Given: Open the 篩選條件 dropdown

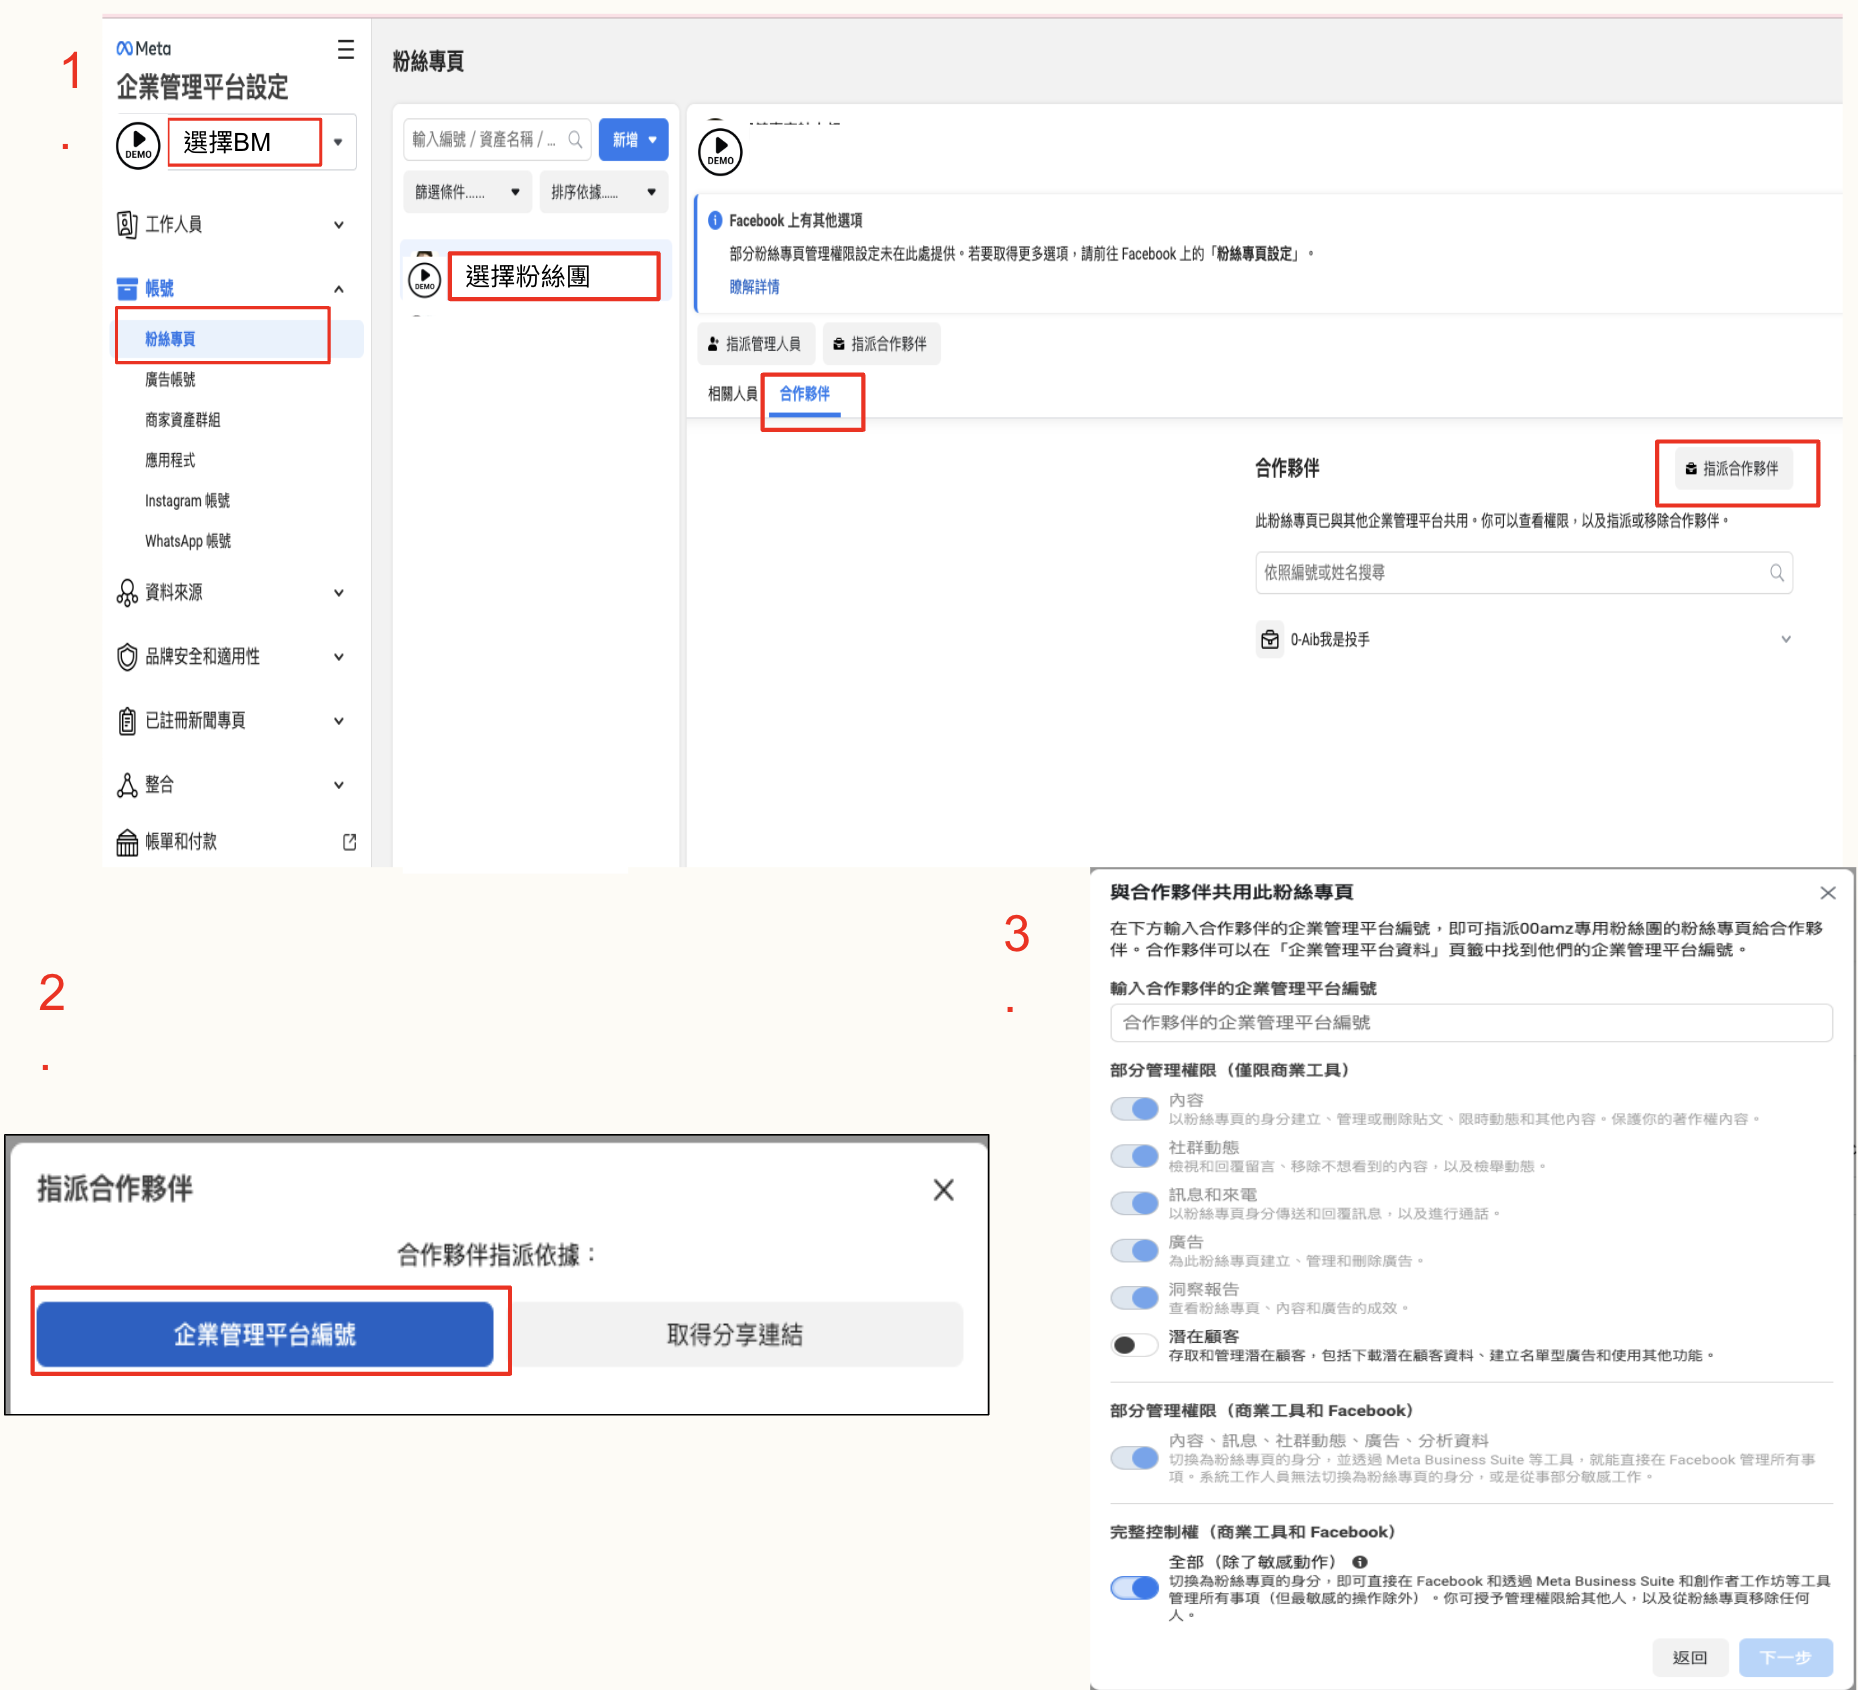Looking at the screenshot, I should 468,192.
